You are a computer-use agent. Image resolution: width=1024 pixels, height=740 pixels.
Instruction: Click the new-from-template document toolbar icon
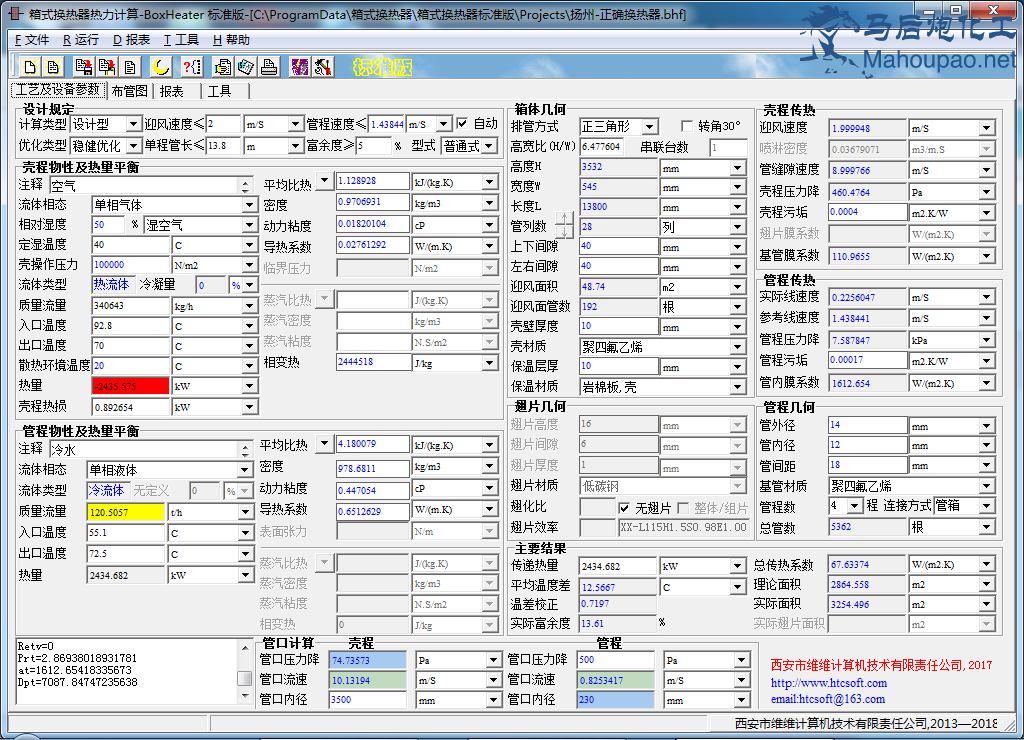point(53,67)
